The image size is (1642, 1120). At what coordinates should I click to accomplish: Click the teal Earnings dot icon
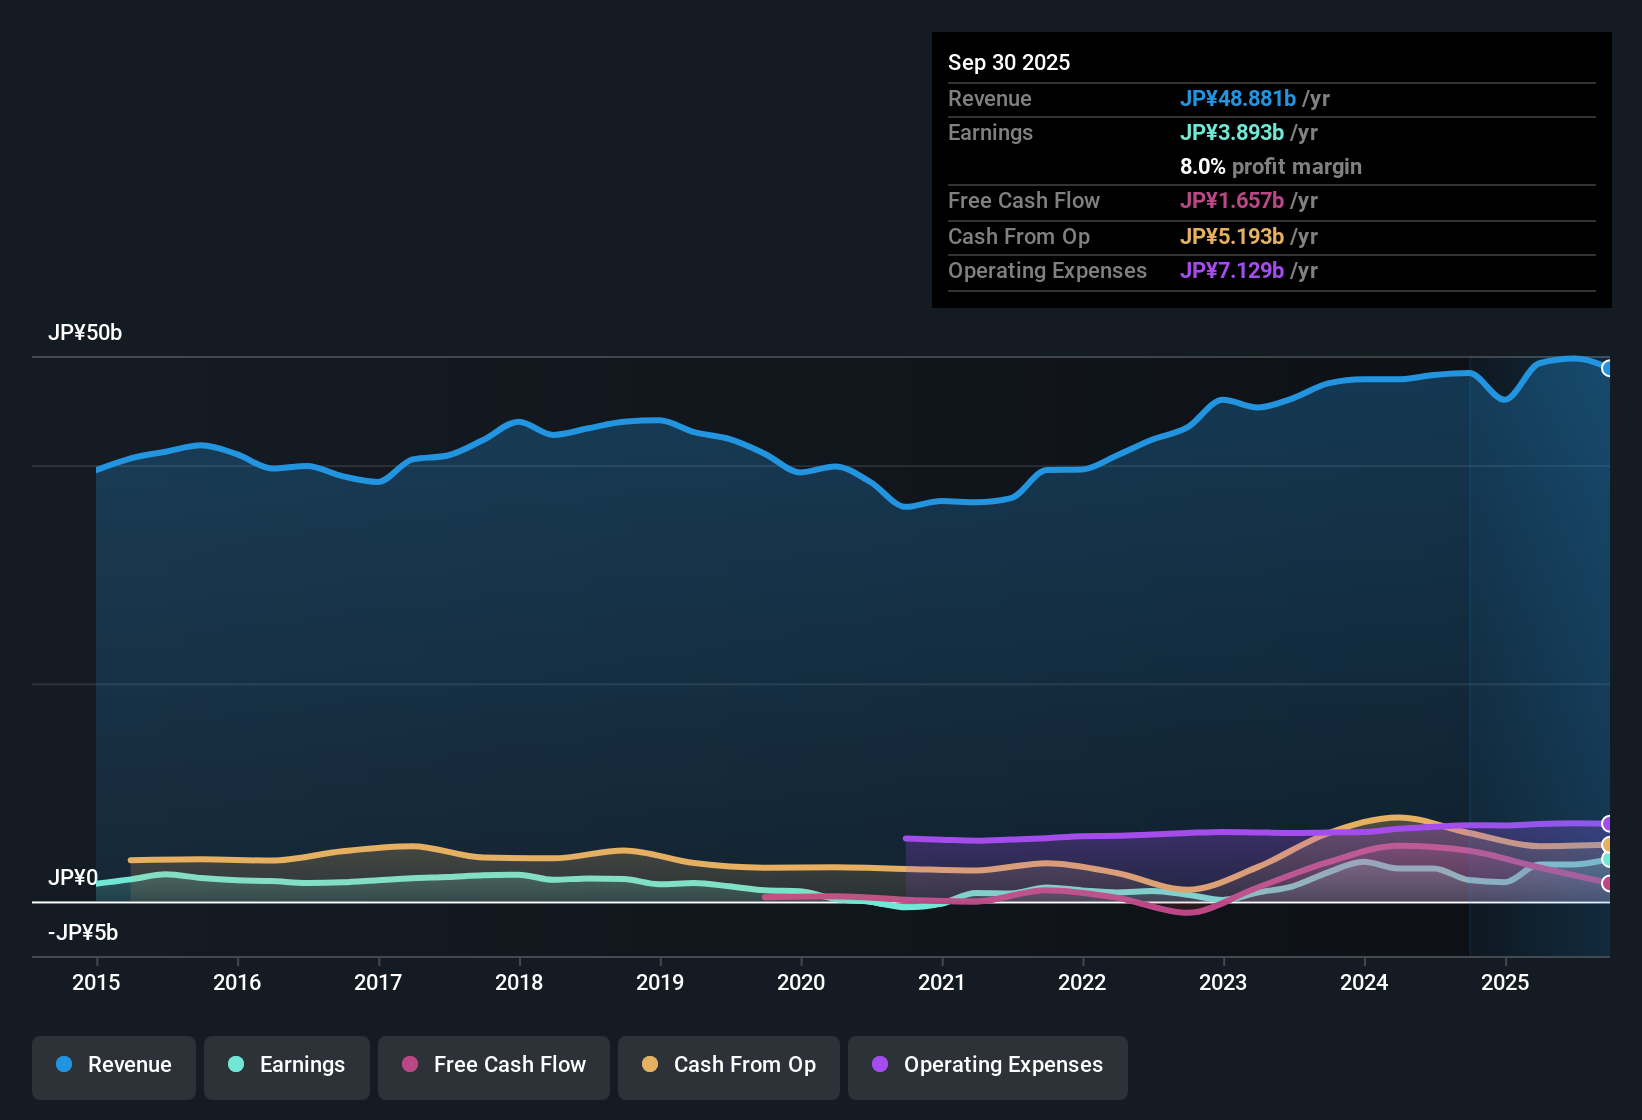click(236, 1065)
